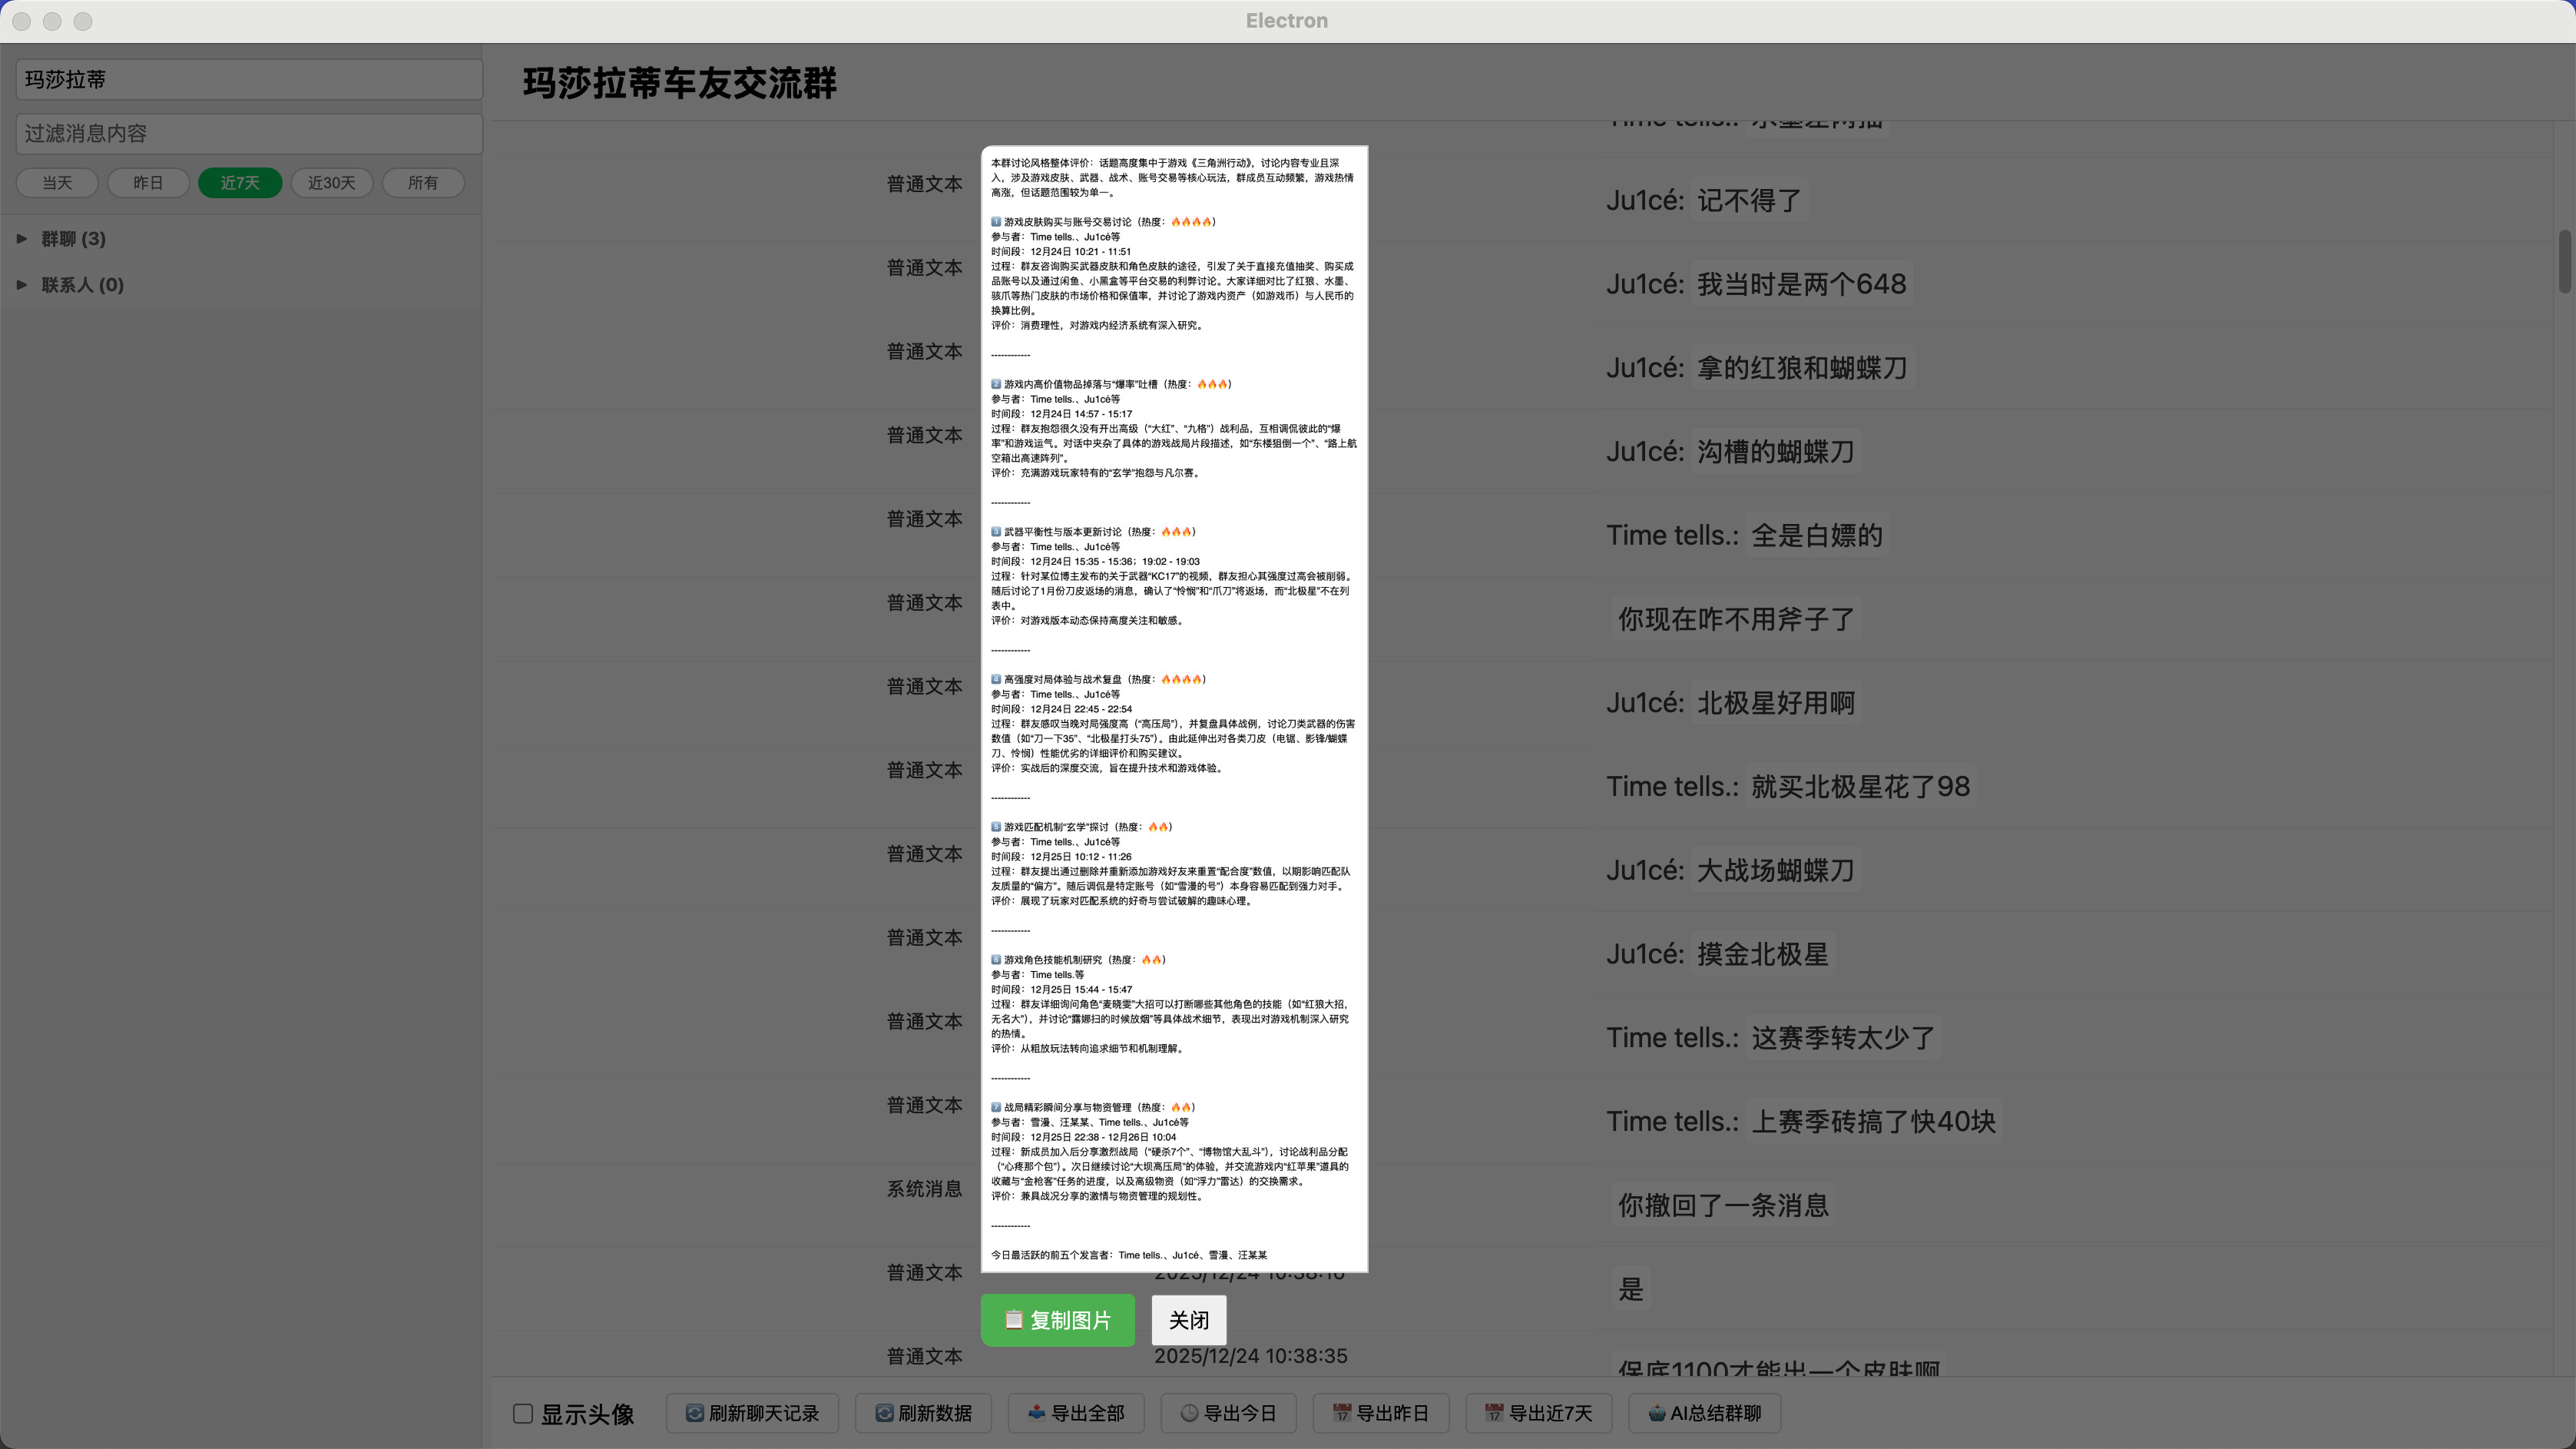Click message '你撤回了一条消息'
The height and width of the screenshot is (1449, 2576).
coord(1723,1205)
